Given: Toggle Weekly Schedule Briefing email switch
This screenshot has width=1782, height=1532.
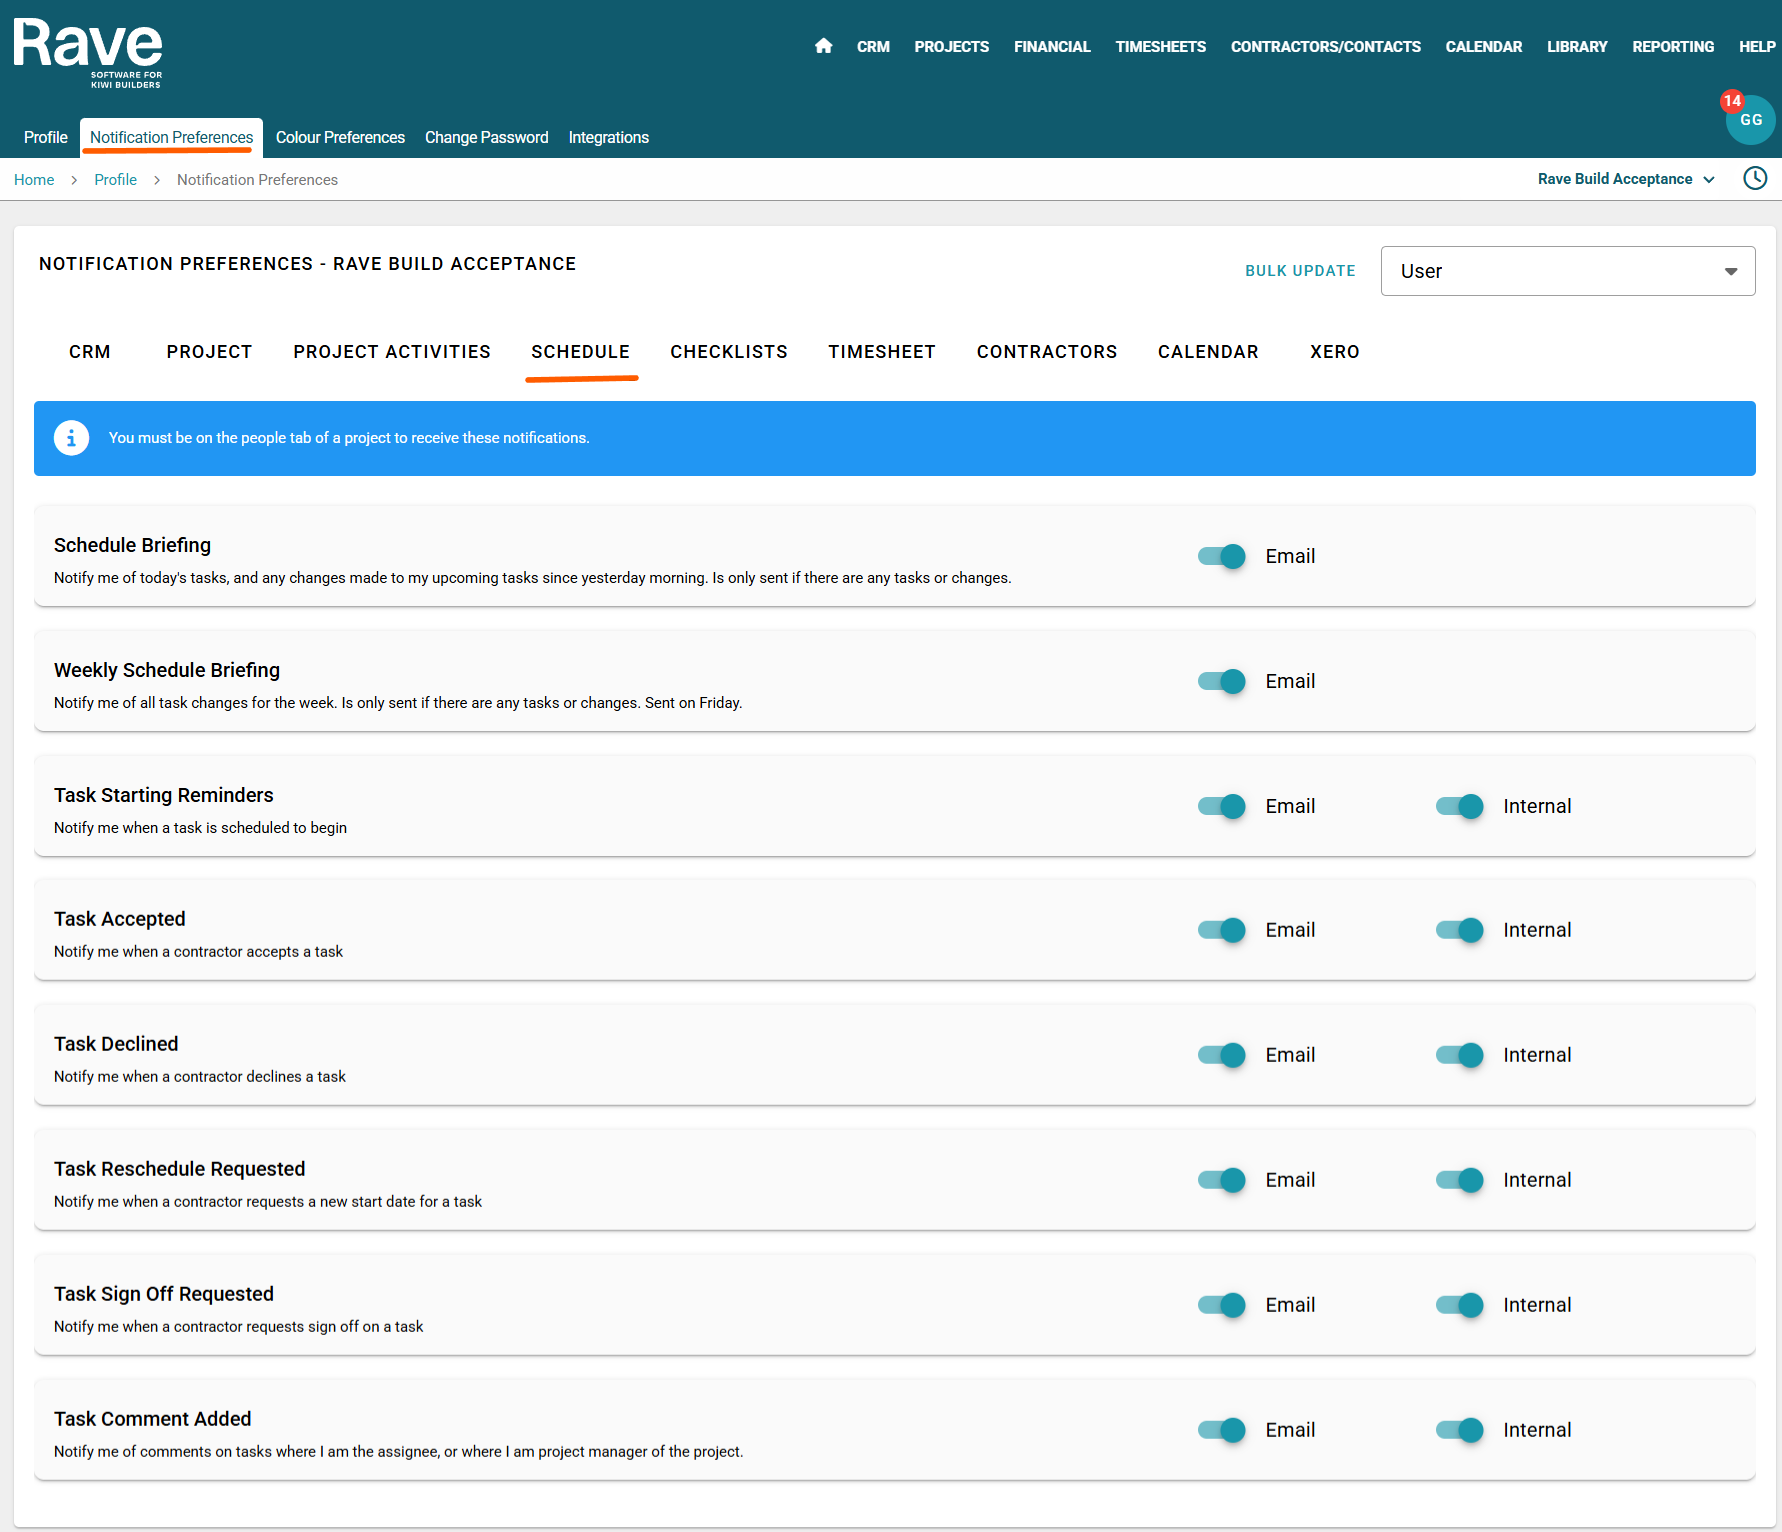Looking at the screenshot, I should [1222, 681].
